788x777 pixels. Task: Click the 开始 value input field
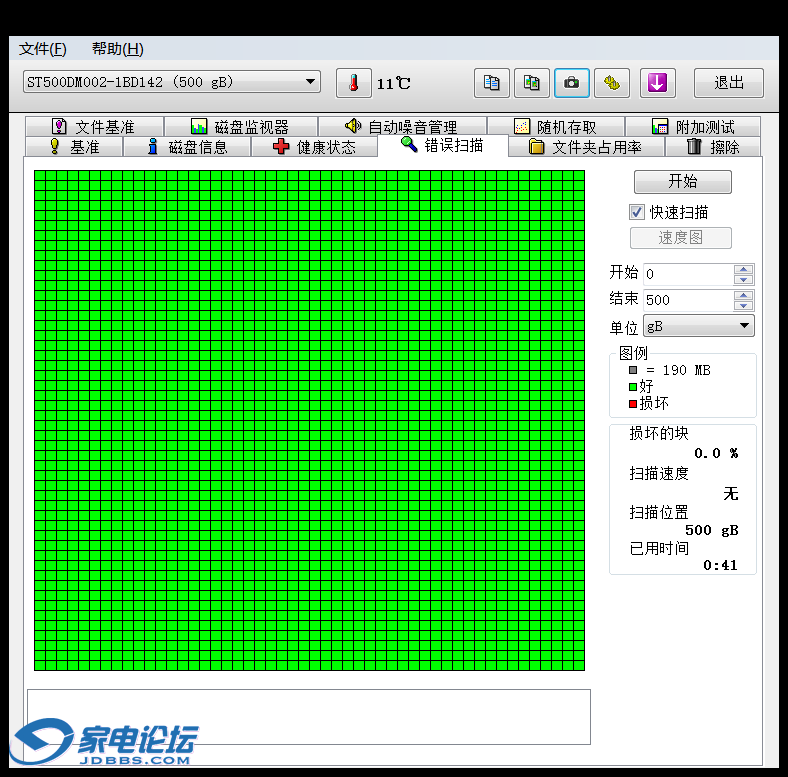688,274
